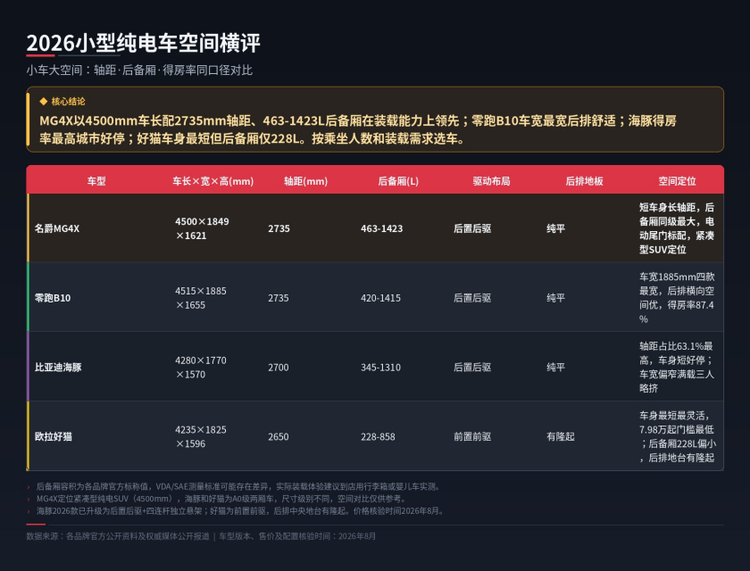This screenshot has width=750, height=571.
Task: Click the 数据来源 footer text
Action: (201, 536)
